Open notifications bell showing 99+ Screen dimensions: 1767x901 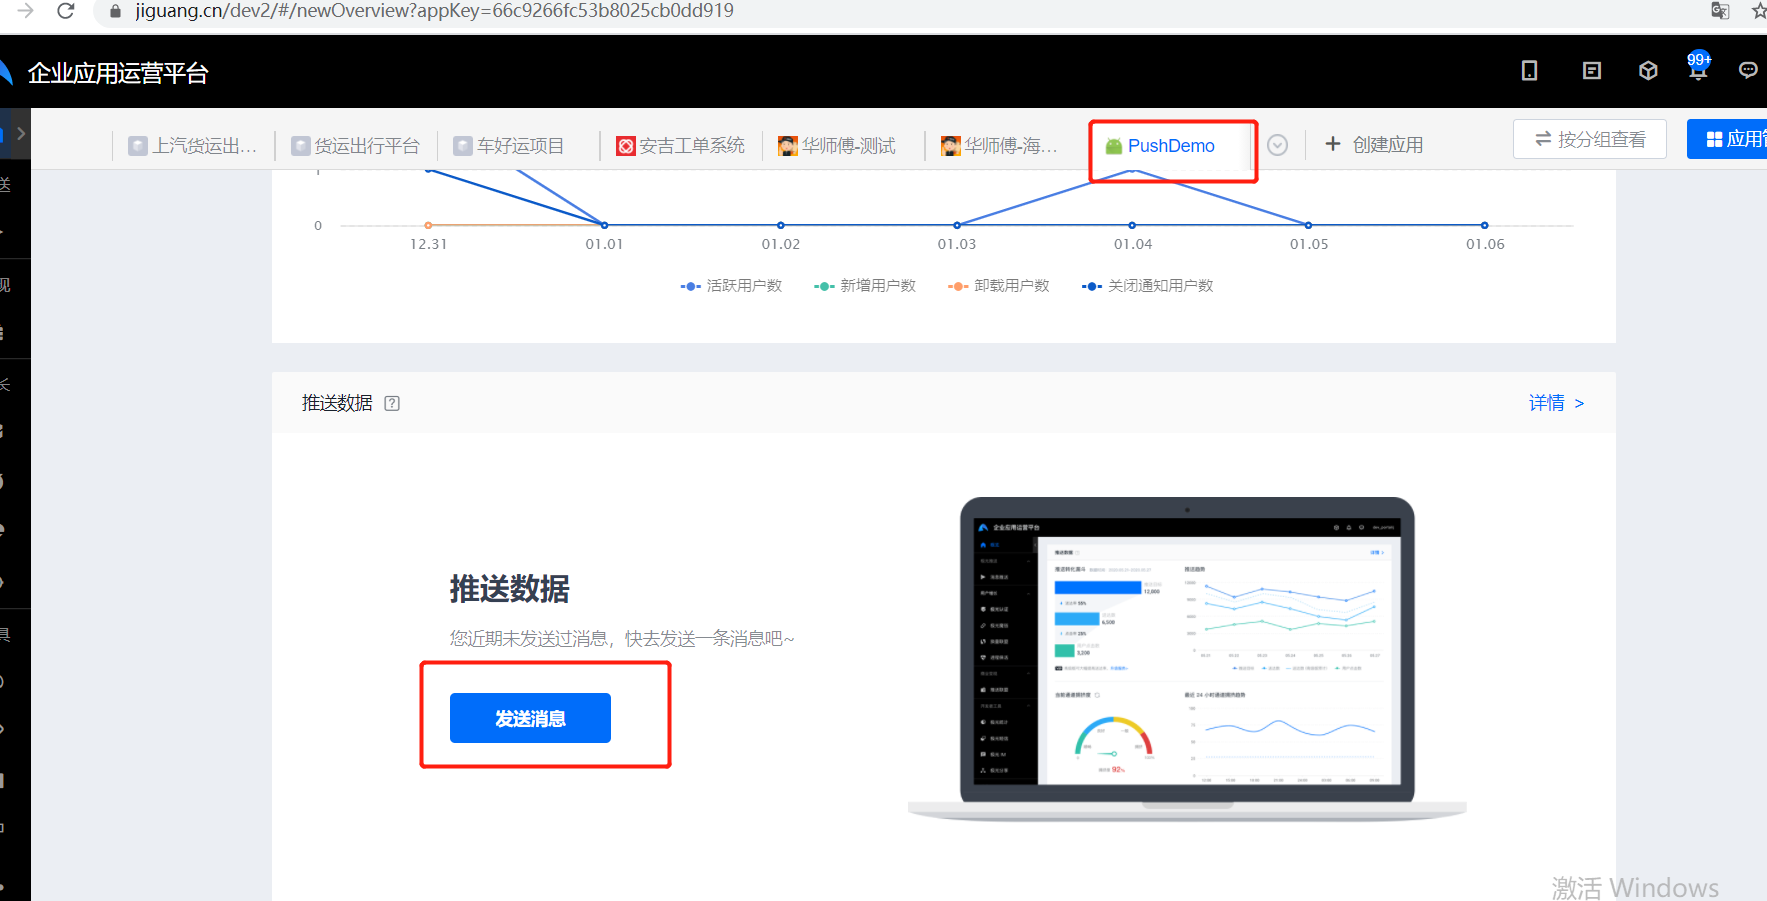pos(1697,69)
